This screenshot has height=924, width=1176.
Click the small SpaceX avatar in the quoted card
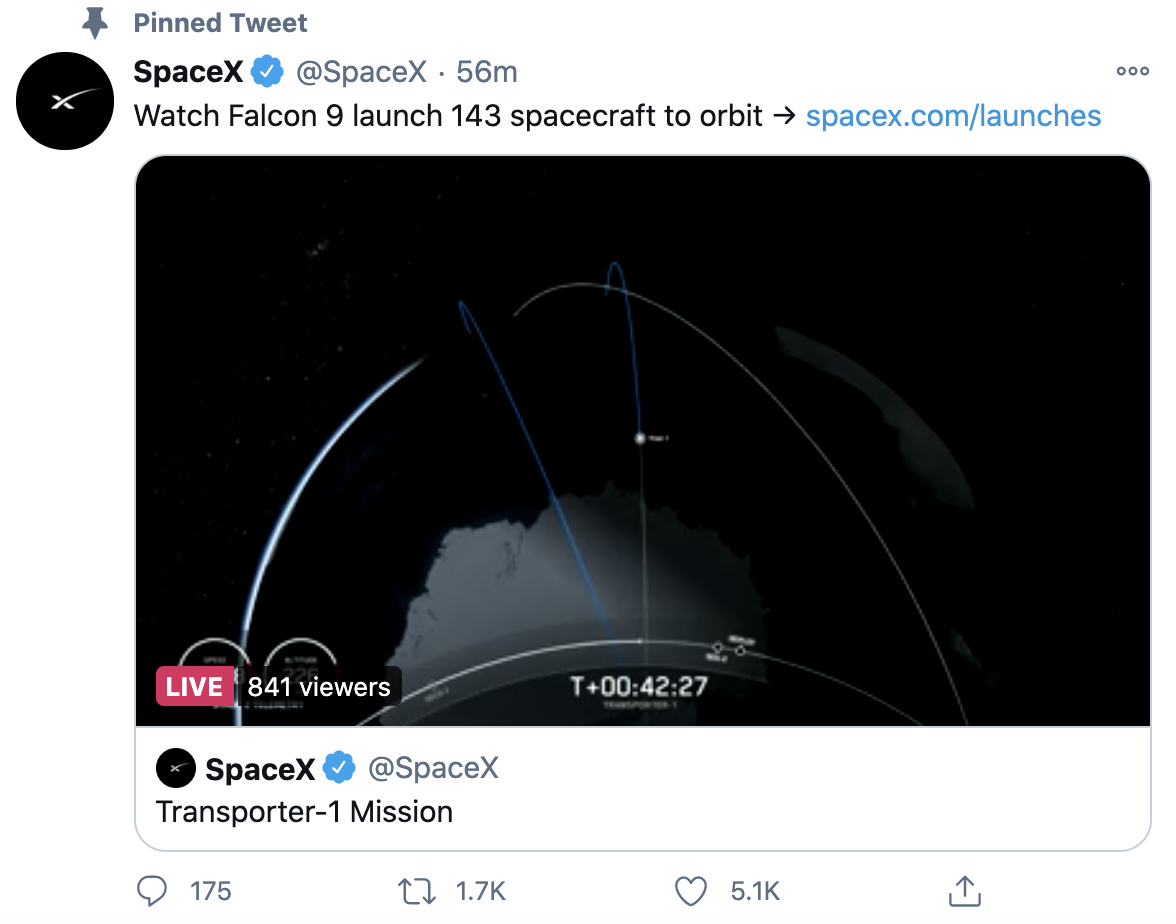(176, 768)
